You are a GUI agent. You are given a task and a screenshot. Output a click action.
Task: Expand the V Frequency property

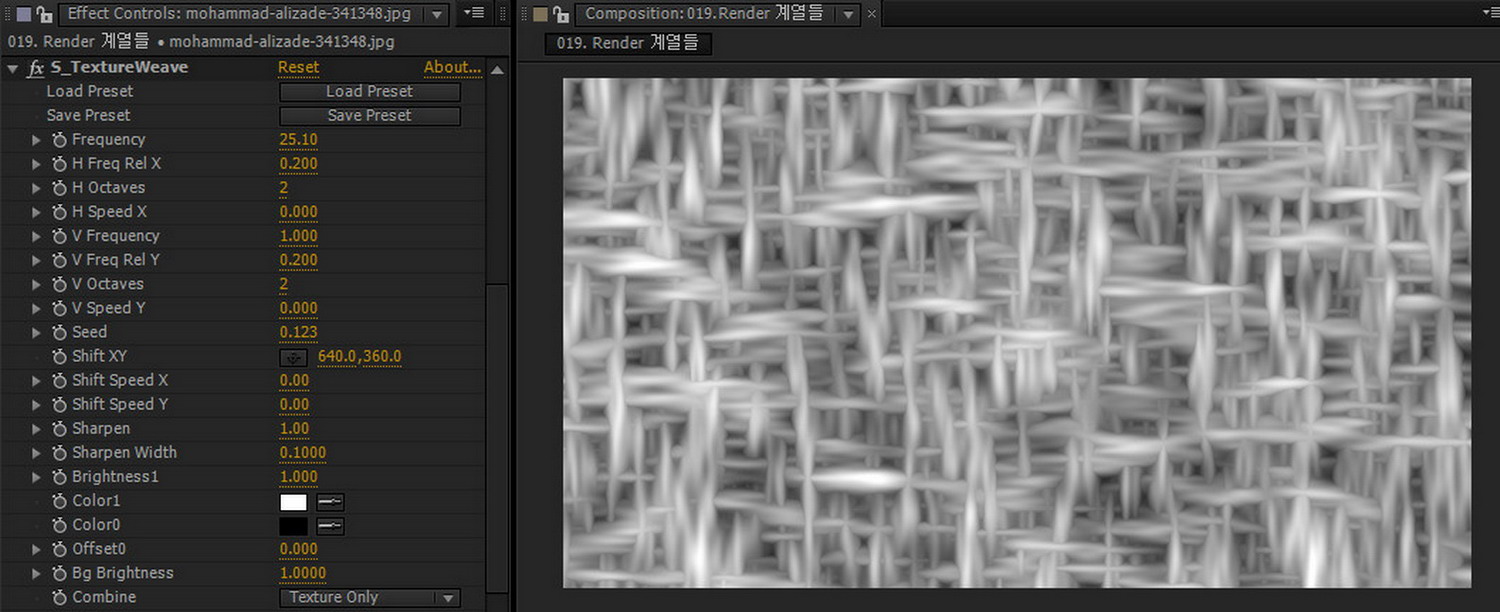[37, 236]
